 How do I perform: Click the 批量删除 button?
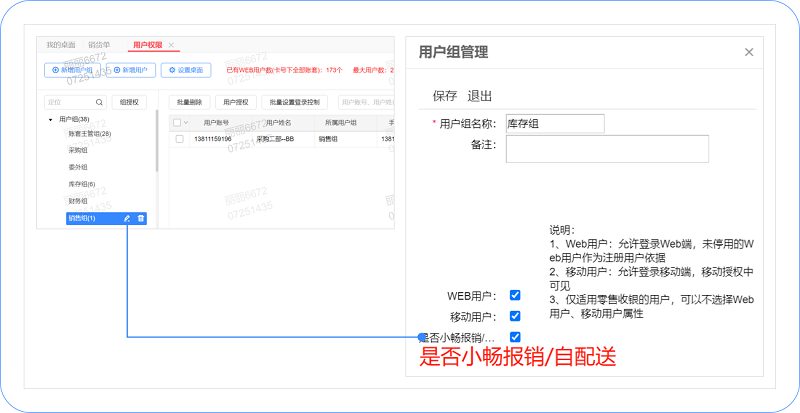[x=188, y=102]
